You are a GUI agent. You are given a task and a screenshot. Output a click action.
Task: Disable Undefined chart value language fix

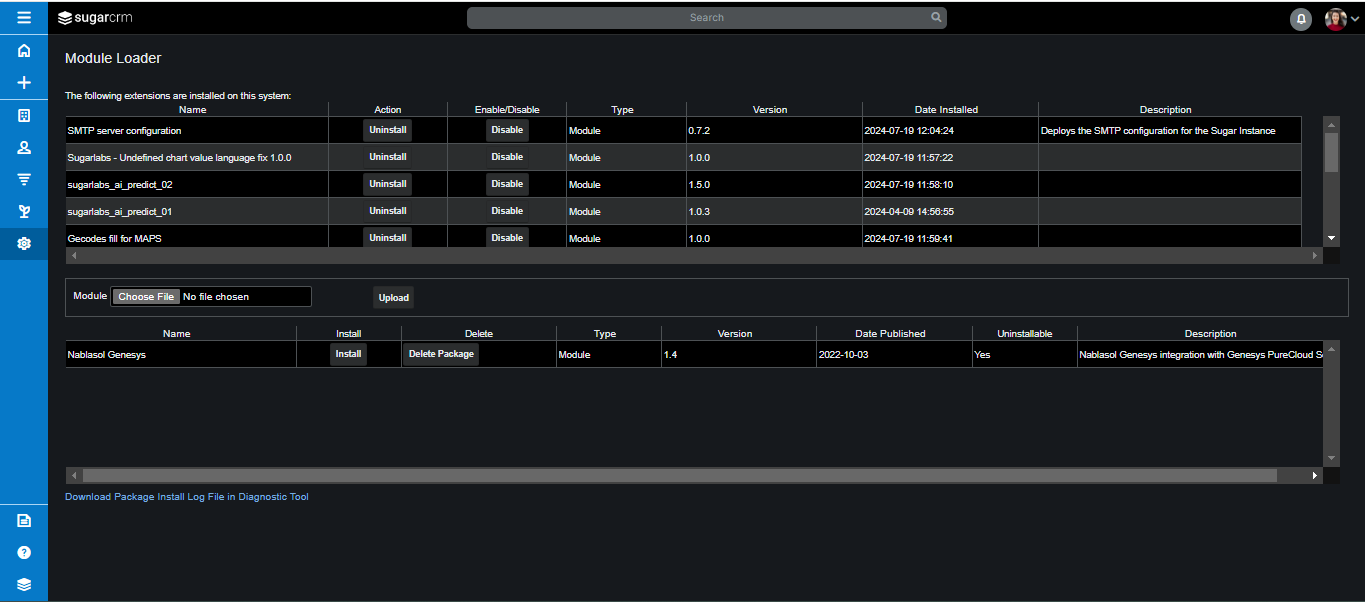507,157
